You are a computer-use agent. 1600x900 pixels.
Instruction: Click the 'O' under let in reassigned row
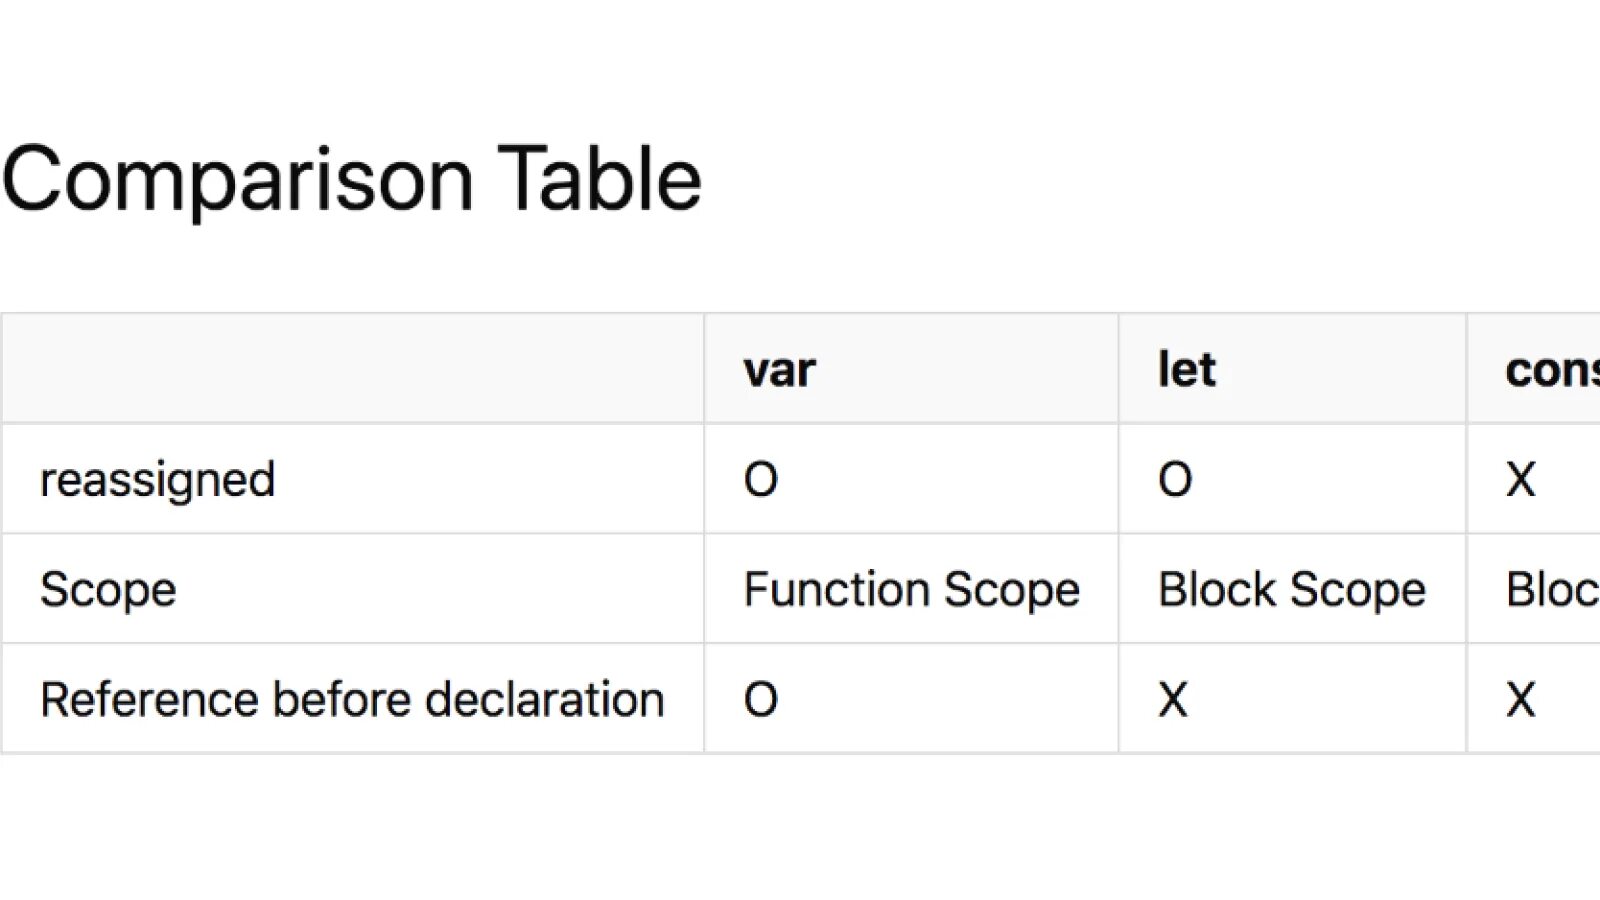1175,480
